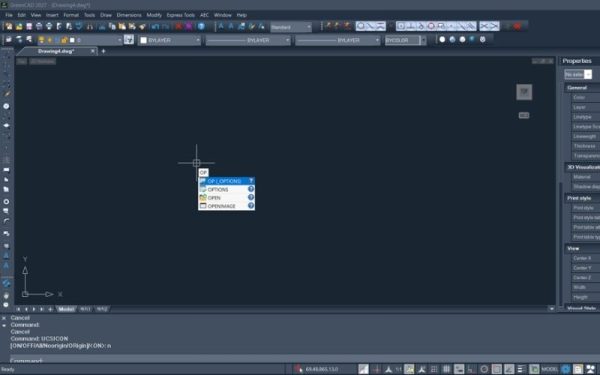600x375 pixels.
Task: Open the Modify menu
Action: pos(154,15)
